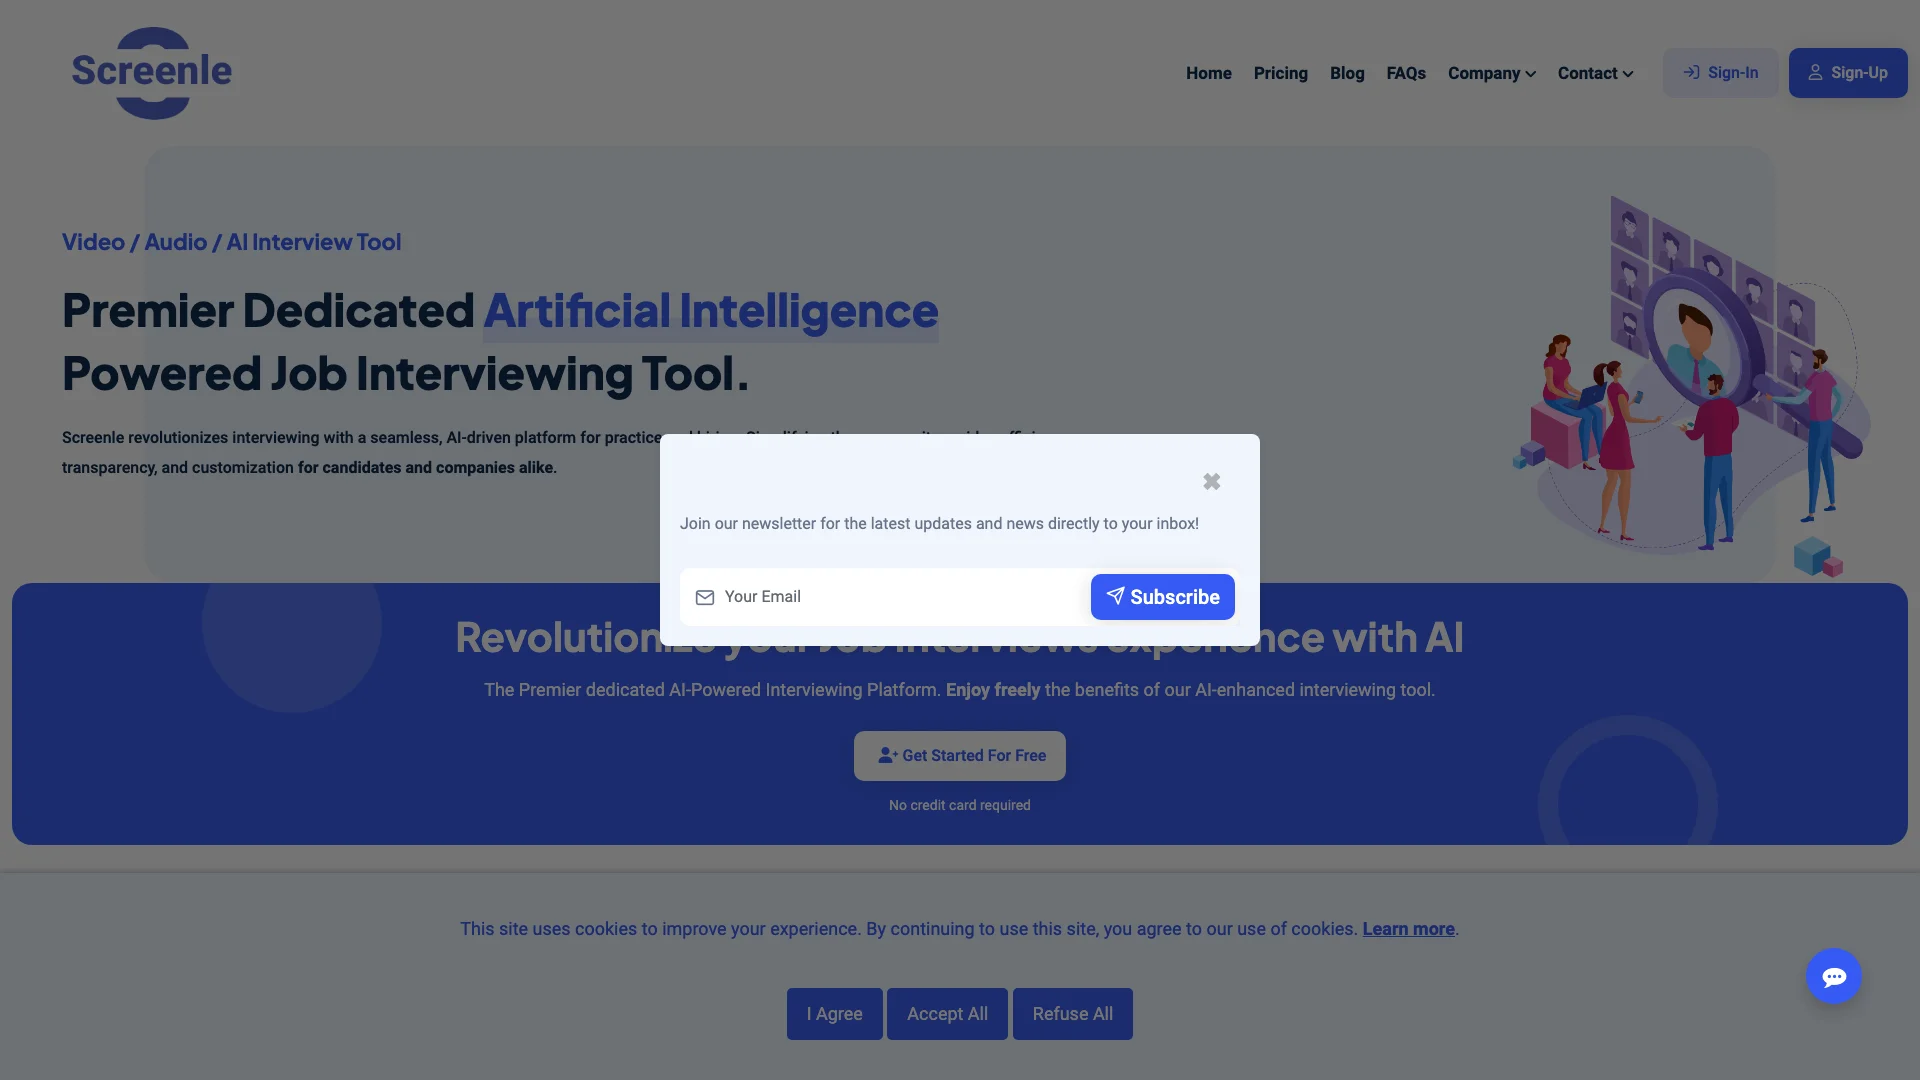Image resolution: width=1920 pixels, height=1080 pixels.
Task: Click the Sign-Up button
Action: click(1847, 73)
